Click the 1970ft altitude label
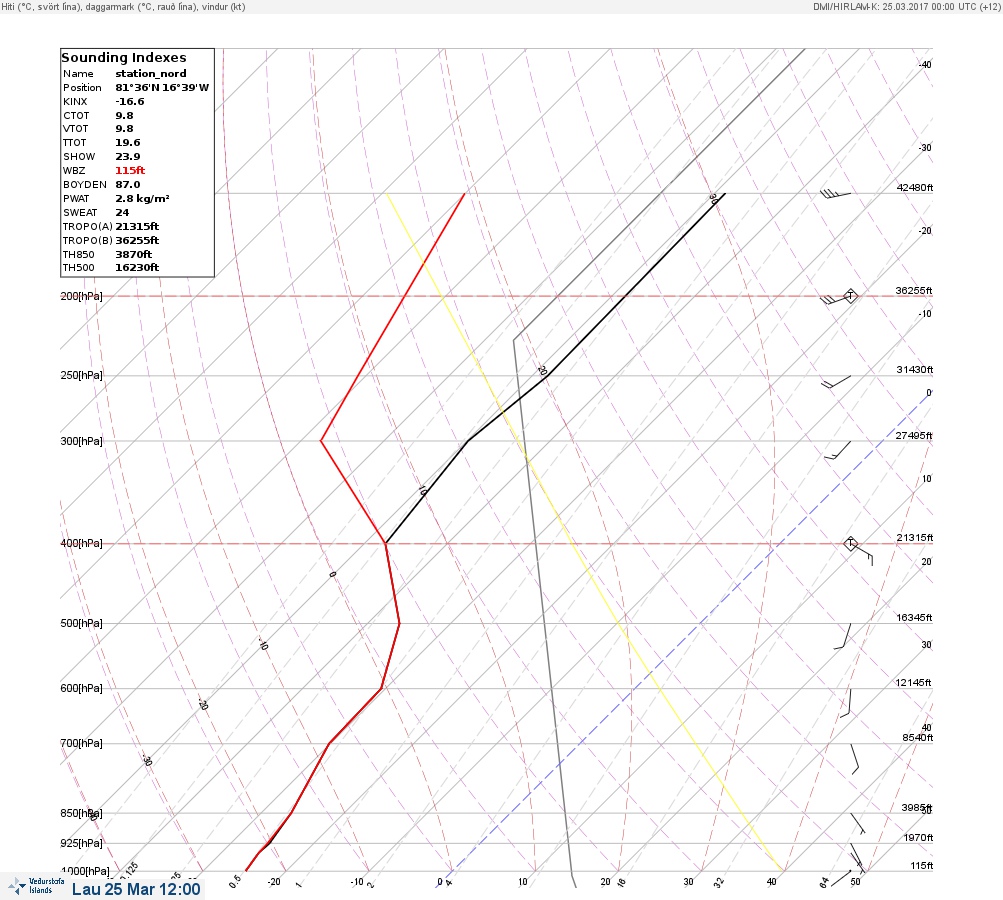Image resolution: width=1003 pixels, height=900 pixels. [918, 838]
